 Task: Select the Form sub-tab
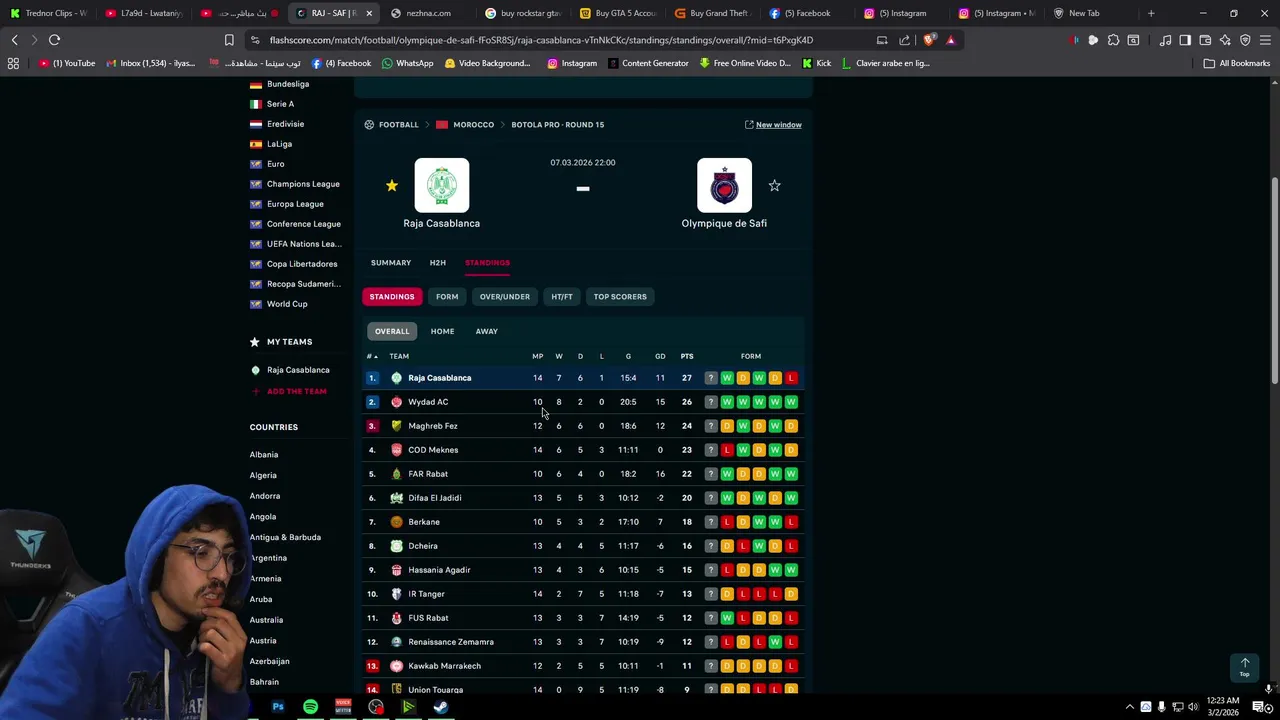click(x=447, y=297)
